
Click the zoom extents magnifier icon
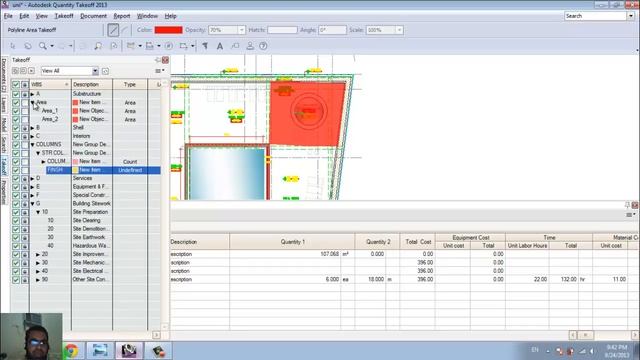tap(98, 46)
